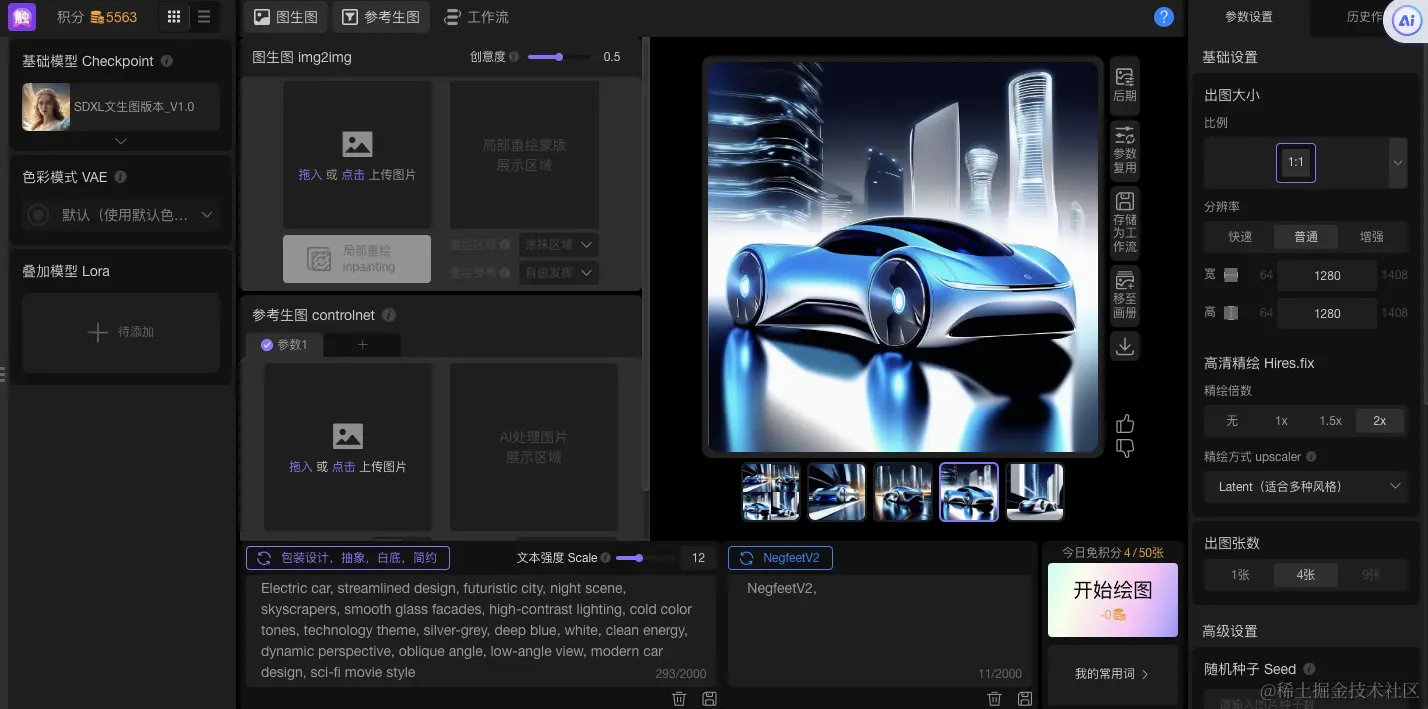Select the 2x Hires.fix upscale factor

coord(1379,421)
